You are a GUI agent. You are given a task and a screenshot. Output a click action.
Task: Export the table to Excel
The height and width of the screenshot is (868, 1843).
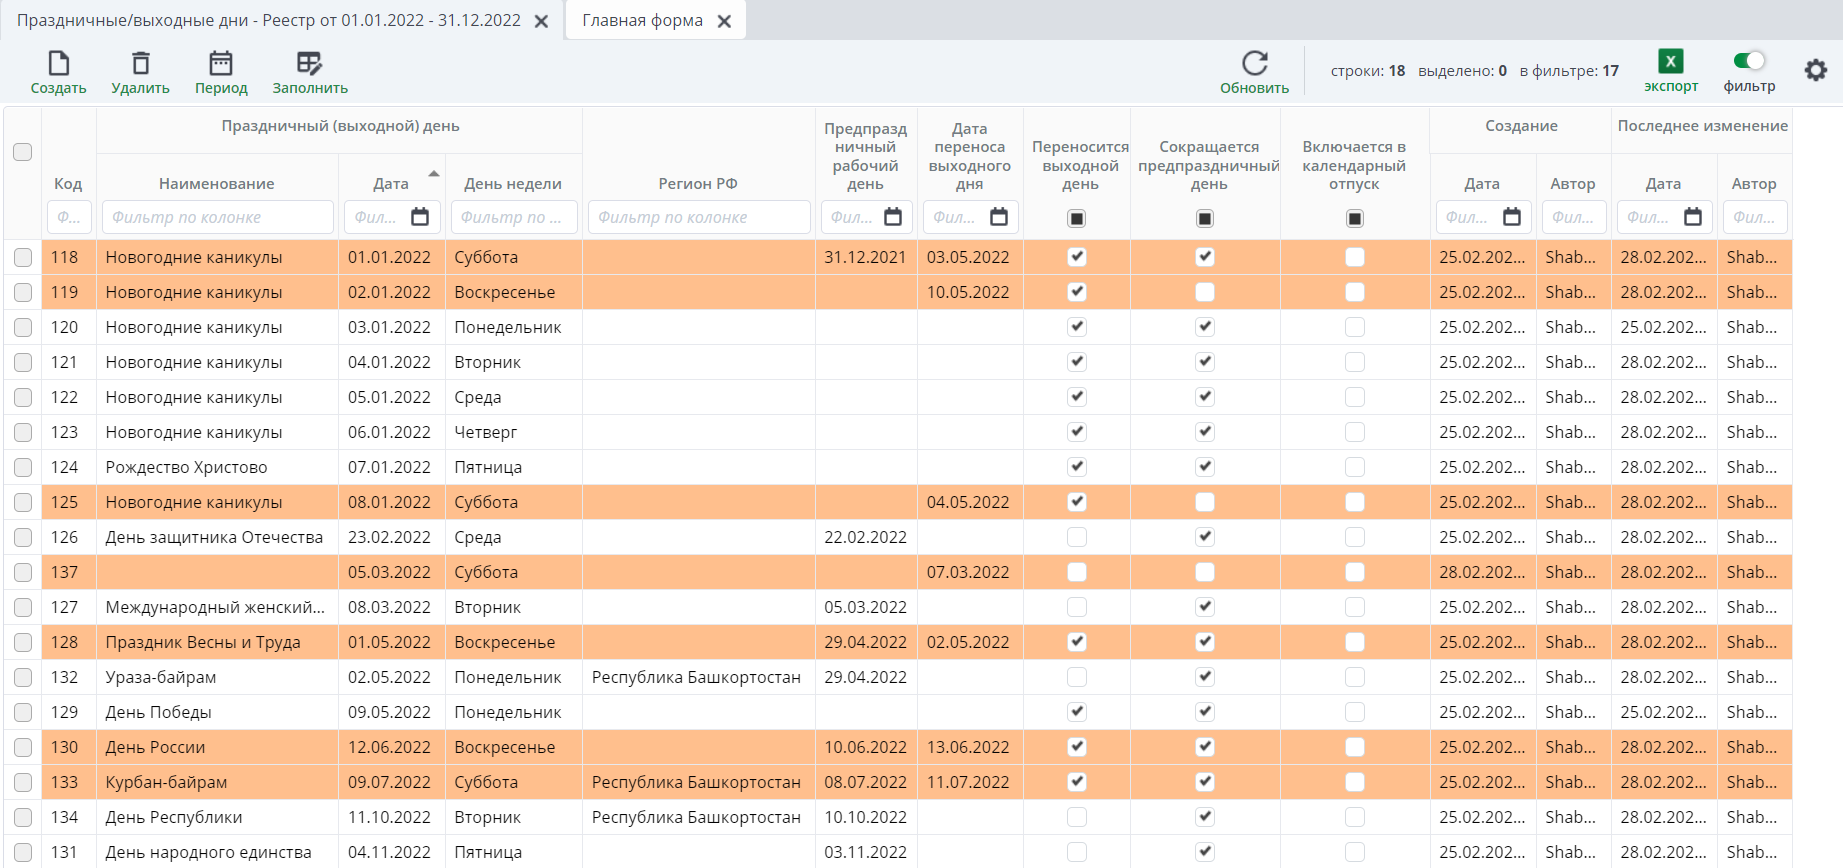click(1670, 62)
